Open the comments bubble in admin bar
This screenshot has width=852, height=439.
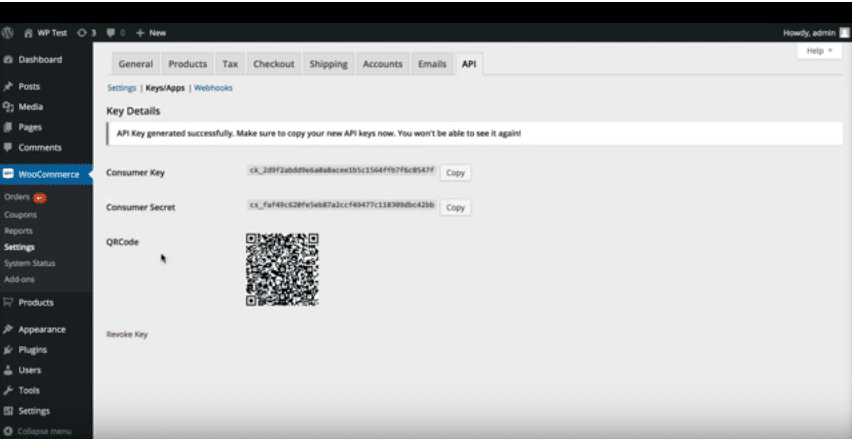click(x=116, y=33)
